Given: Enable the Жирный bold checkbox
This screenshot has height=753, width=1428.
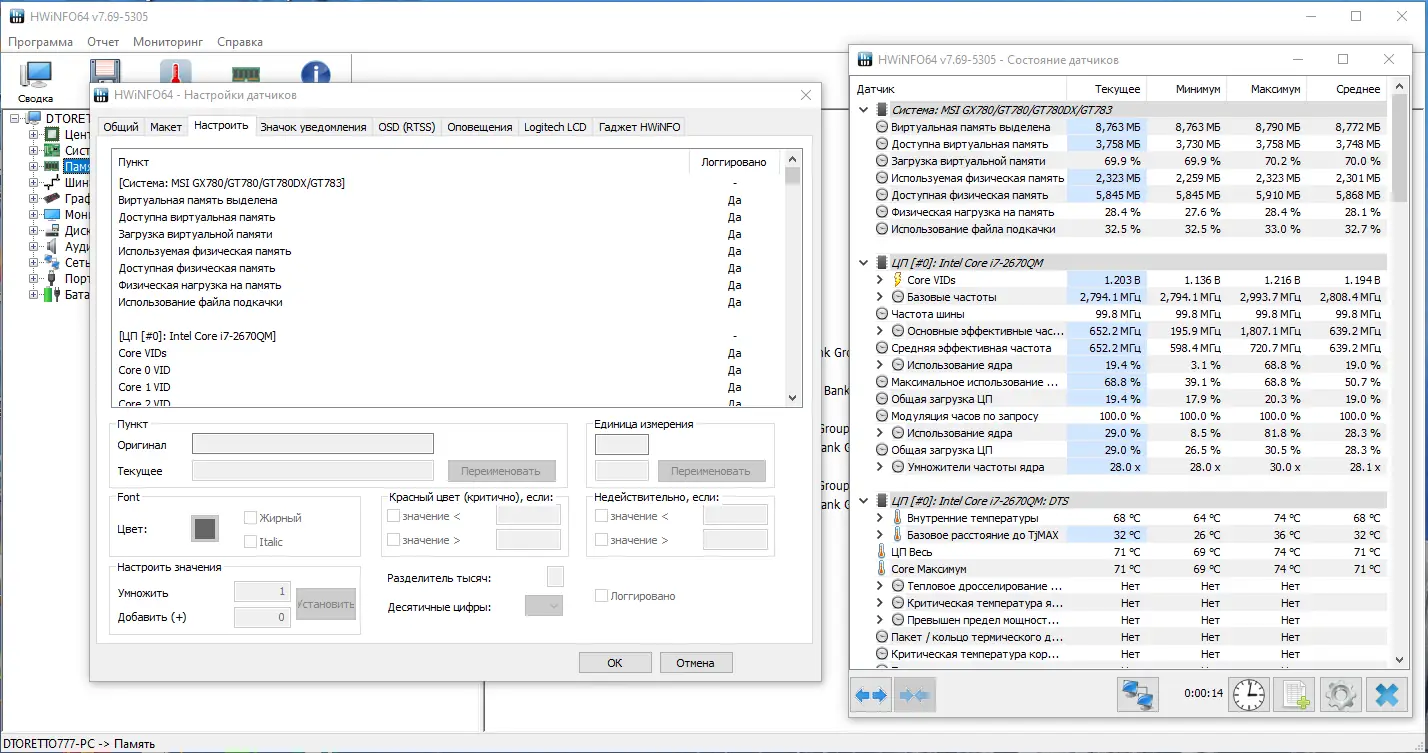Looking at the screenshot, I should (251, 518).
